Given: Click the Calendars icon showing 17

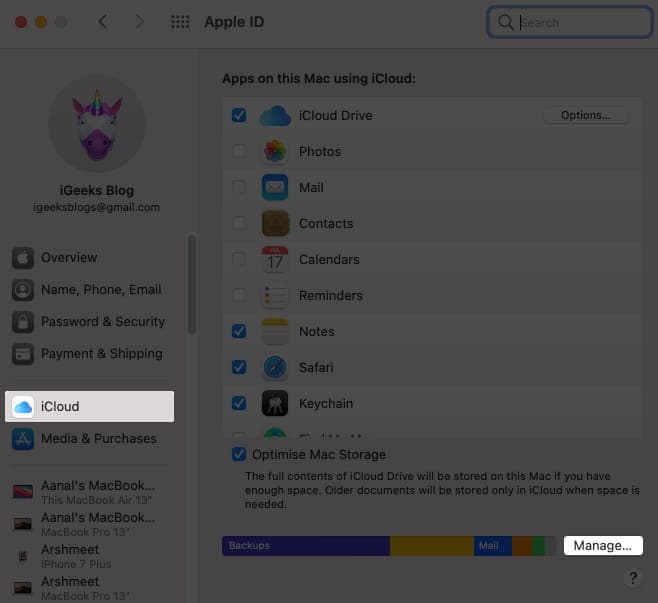Looking at the screenshot, I should (275, 259).
